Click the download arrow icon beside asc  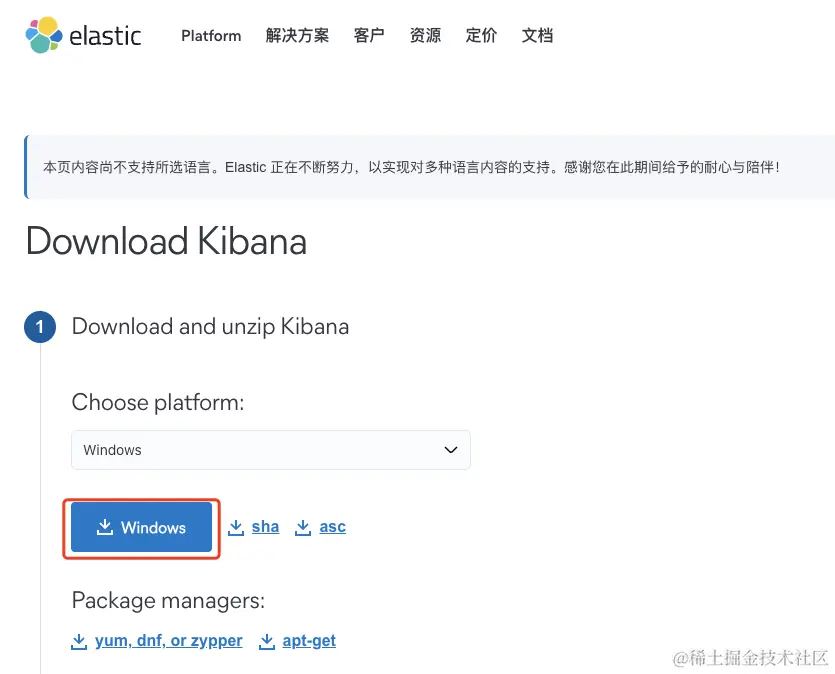click(303, 527)
